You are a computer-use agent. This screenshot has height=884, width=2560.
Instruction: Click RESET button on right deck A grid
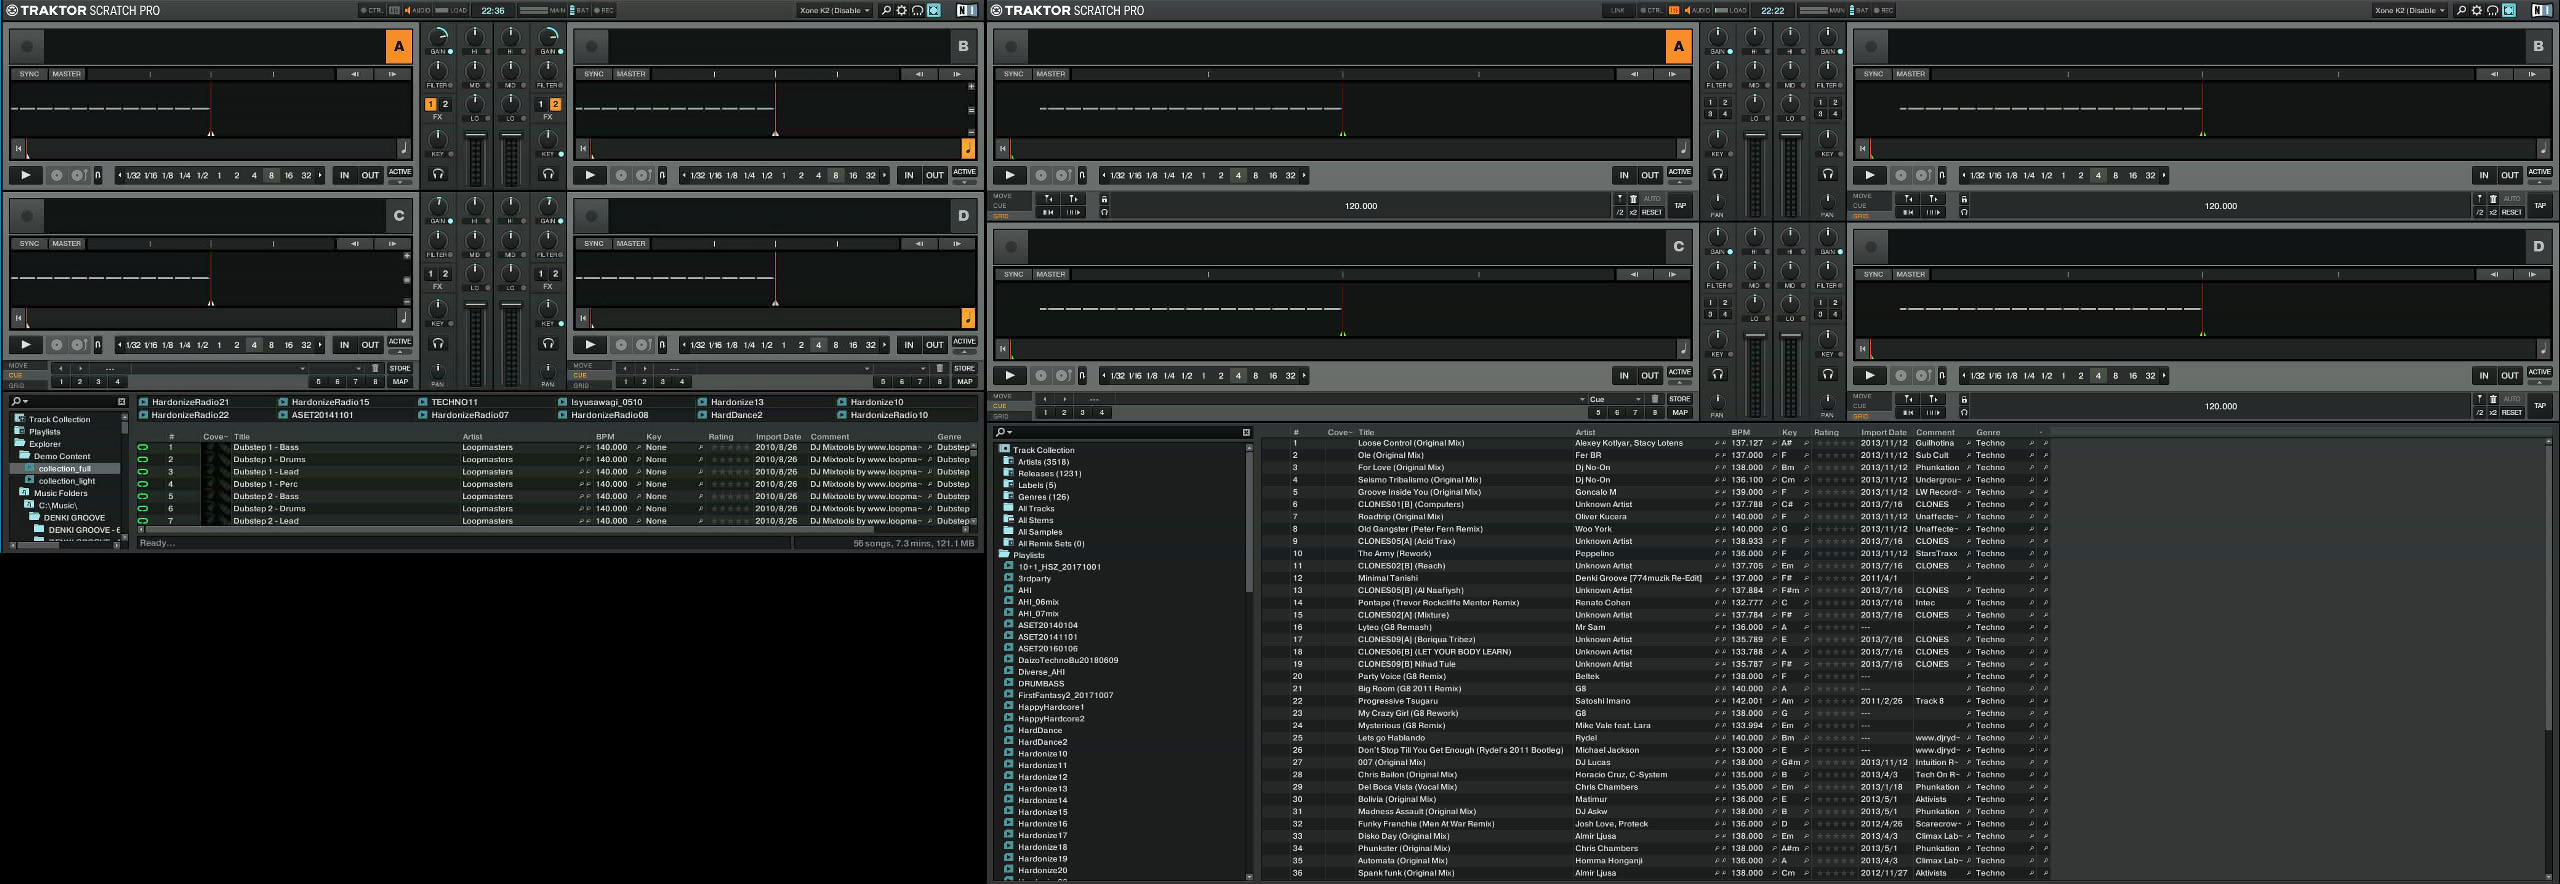click(x=1651, y=212)
